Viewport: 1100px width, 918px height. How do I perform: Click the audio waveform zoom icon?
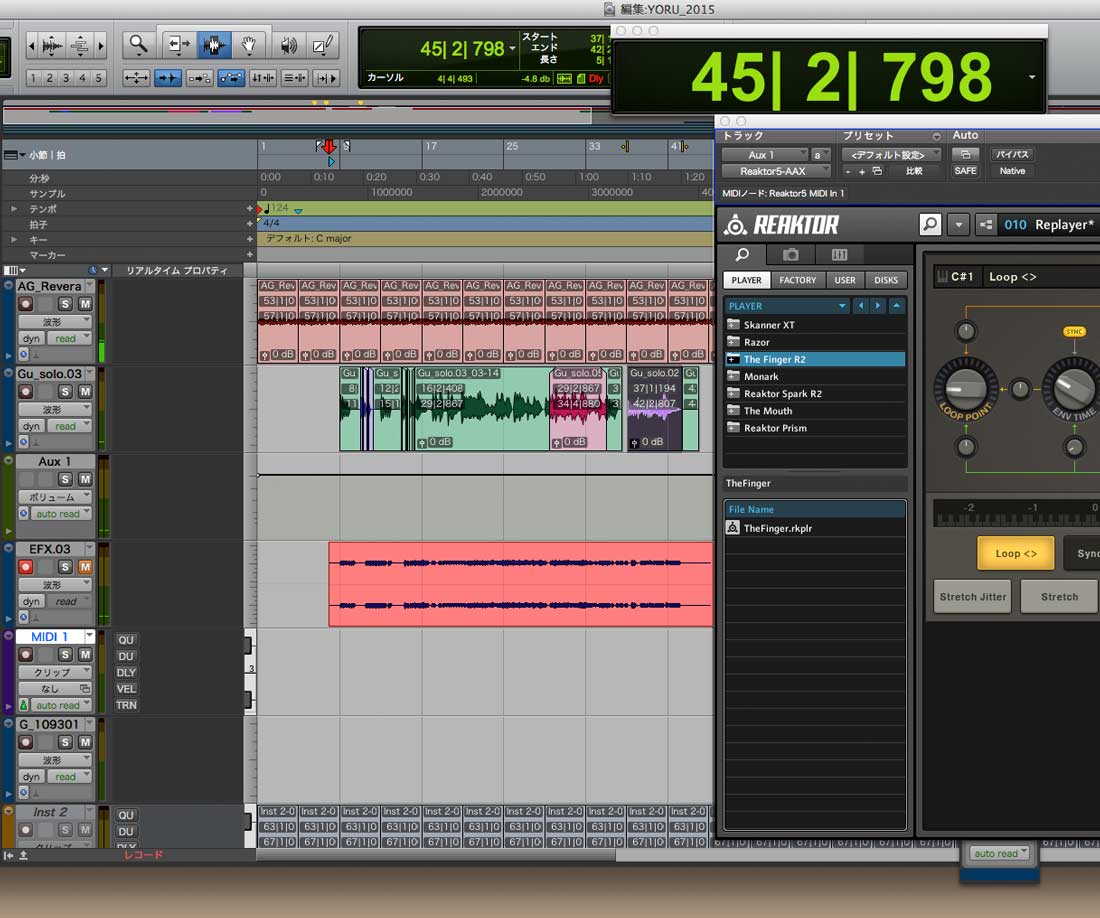(x=52, y=46)
